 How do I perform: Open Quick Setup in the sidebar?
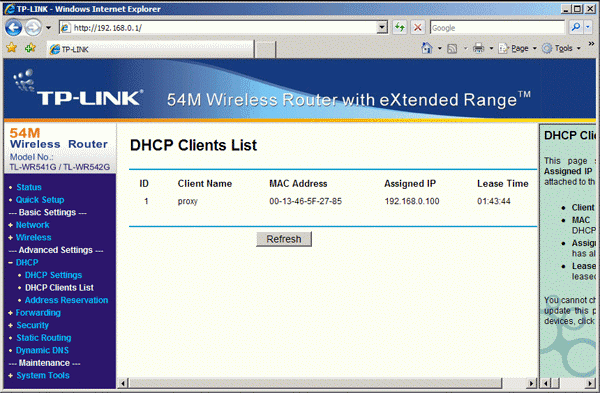click(x=40, y=200)
